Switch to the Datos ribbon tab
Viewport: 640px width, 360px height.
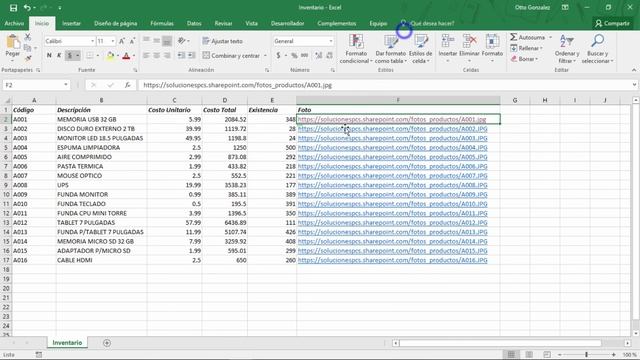click(x=194, y=23)
